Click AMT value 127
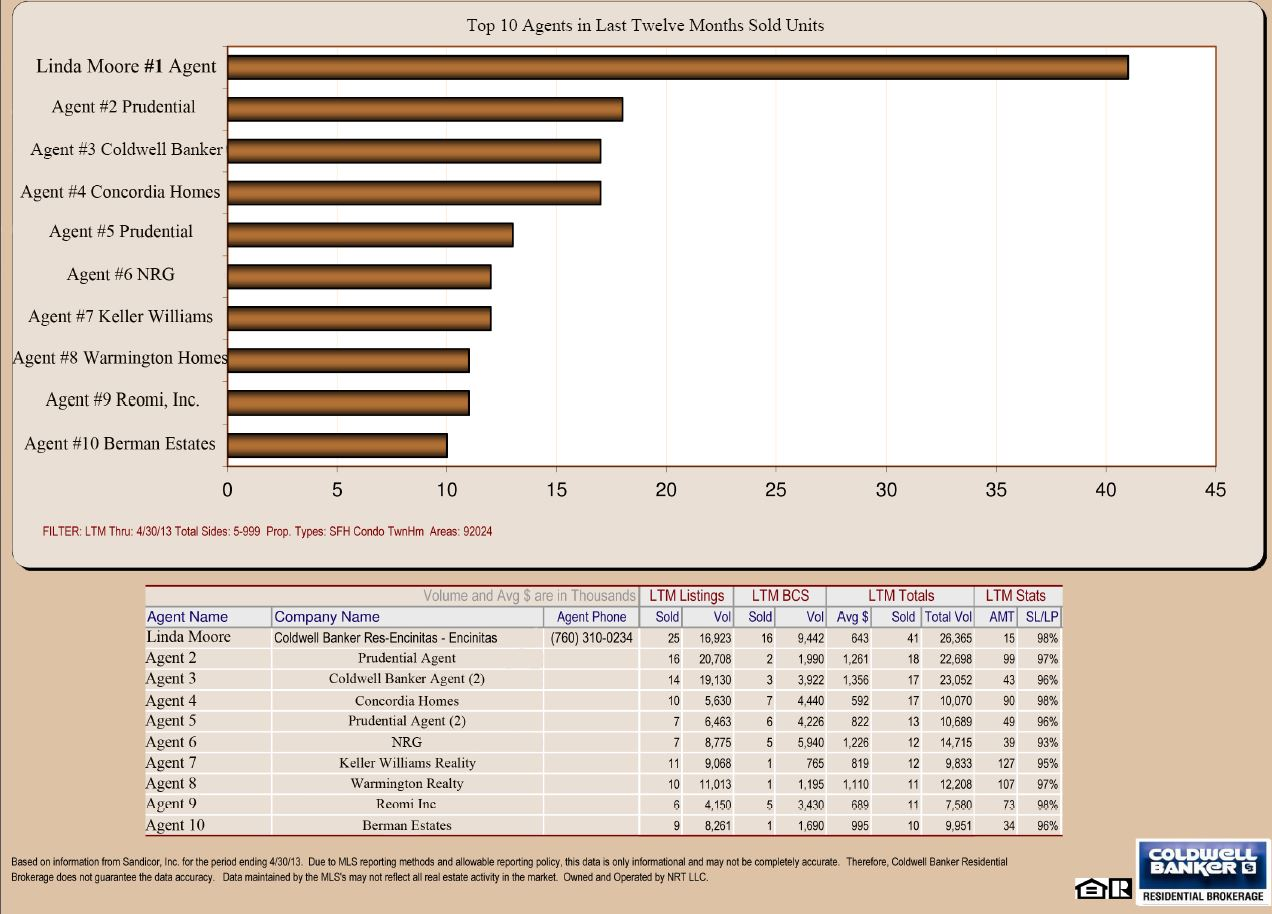1272x914 pixels. point(1004,763)
